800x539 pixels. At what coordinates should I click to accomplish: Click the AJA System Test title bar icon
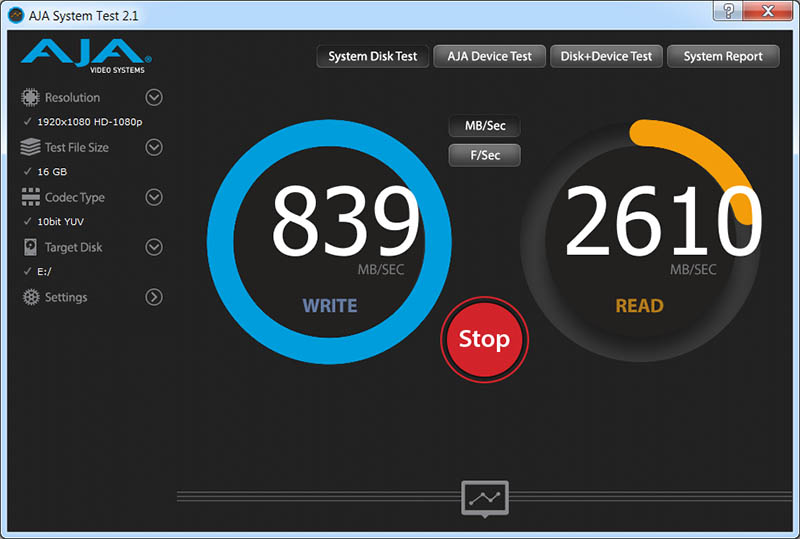16,15
